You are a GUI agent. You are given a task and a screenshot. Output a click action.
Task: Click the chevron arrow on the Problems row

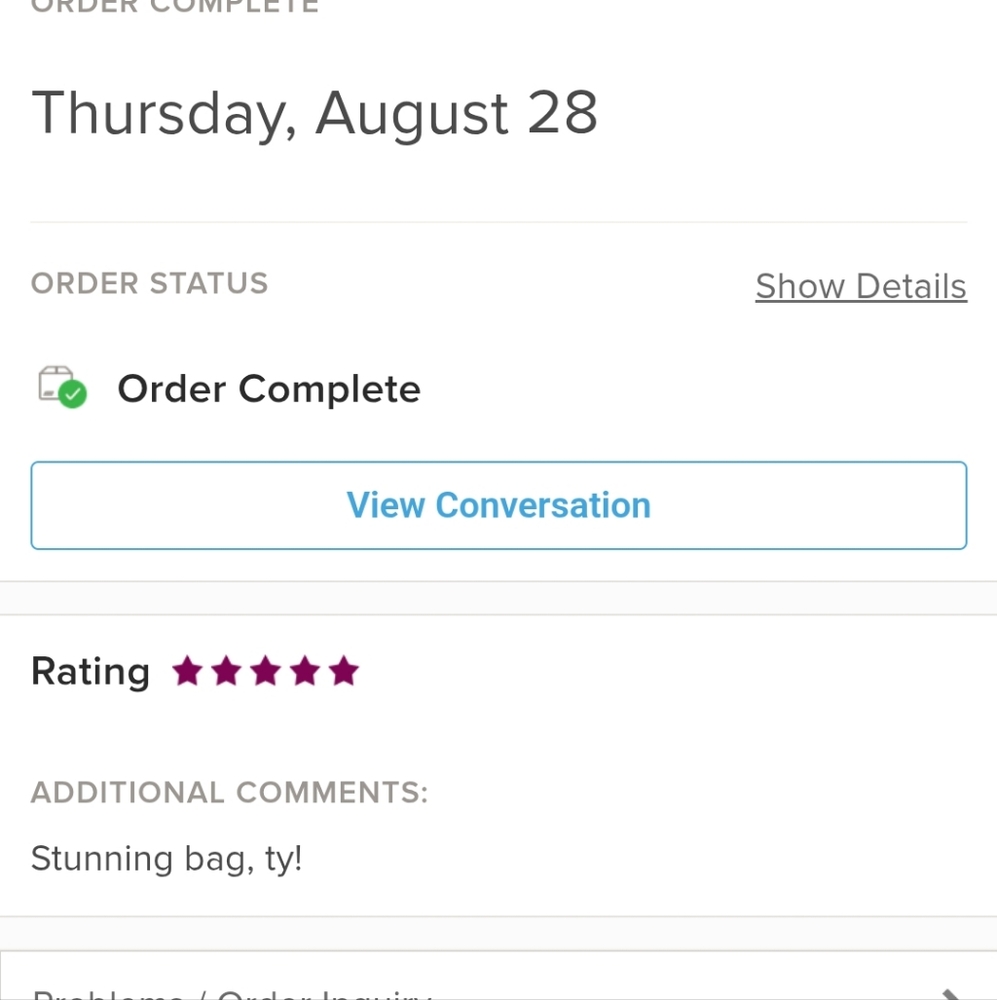coord(951,994)
